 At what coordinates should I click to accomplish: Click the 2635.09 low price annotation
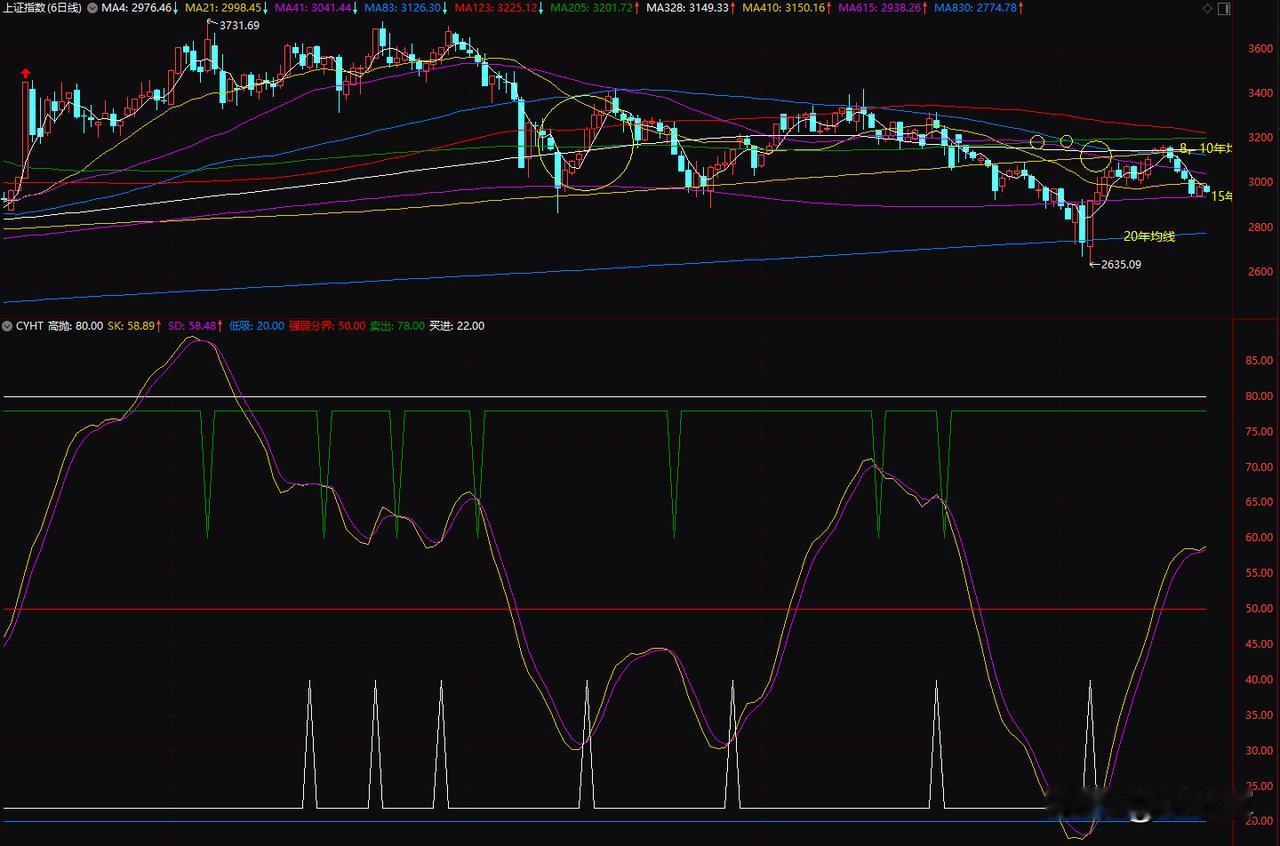click(1121, 265)
